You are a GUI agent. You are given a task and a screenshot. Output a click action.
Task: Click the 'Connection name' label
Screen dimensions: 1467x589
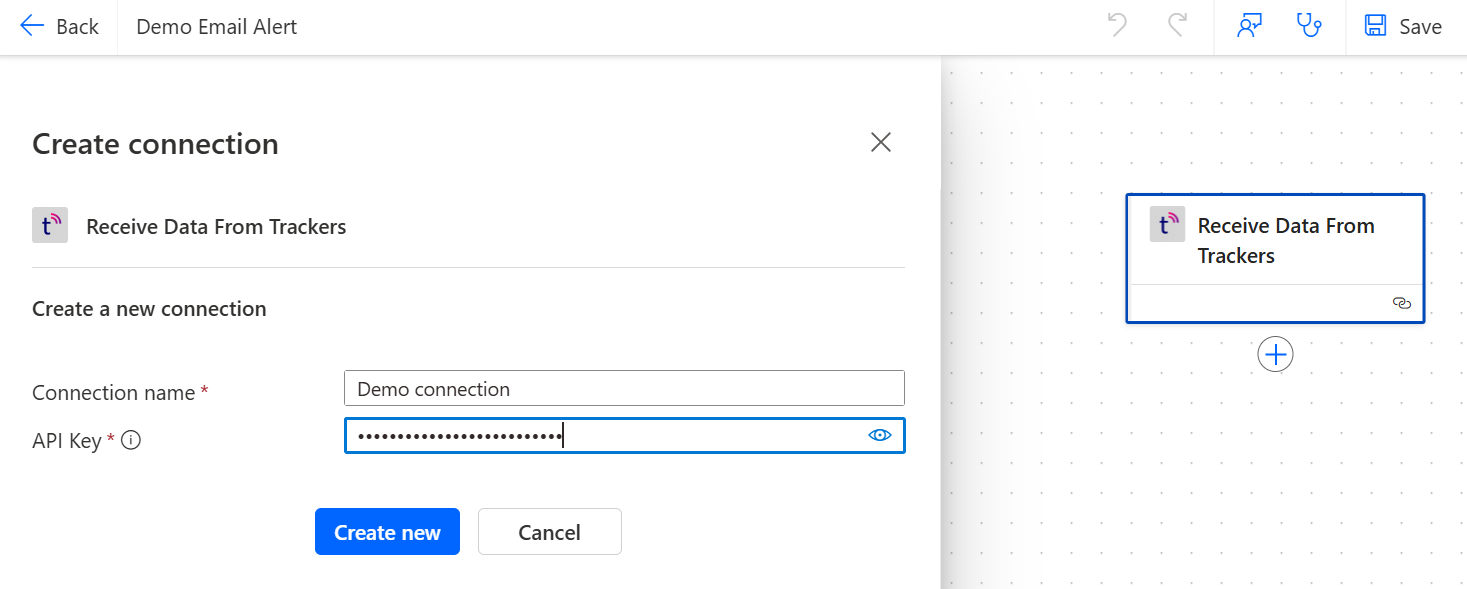coord(113,392)
